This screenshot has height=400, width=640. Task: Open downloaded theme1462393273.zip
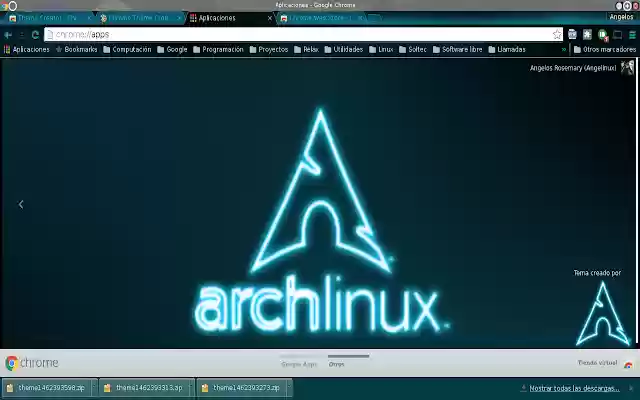click(241, 388)
